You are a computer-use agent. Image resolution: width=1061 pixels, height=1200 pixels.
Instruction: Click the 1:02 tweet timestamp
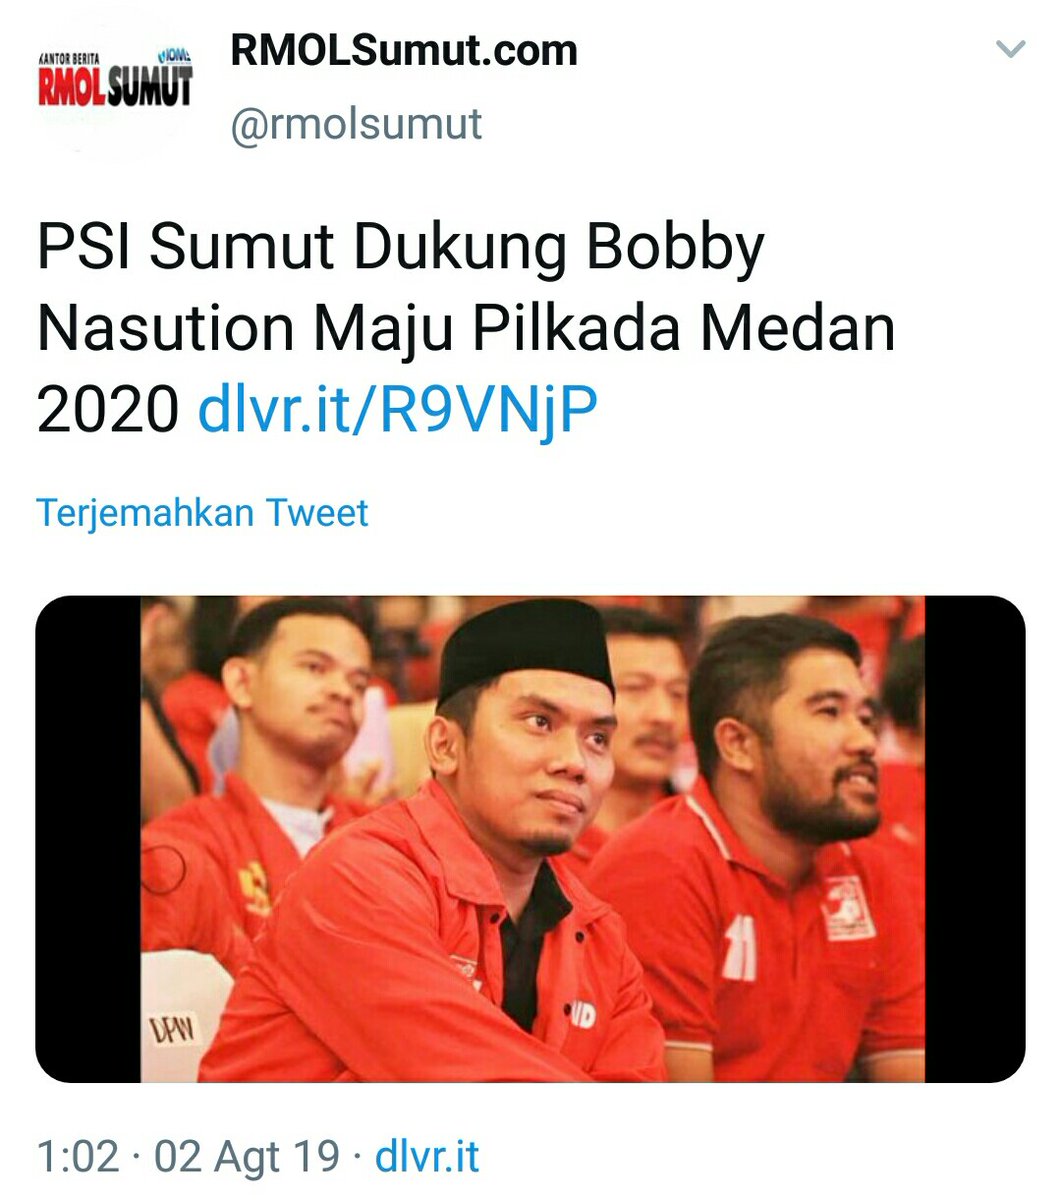coord(78,1157)
